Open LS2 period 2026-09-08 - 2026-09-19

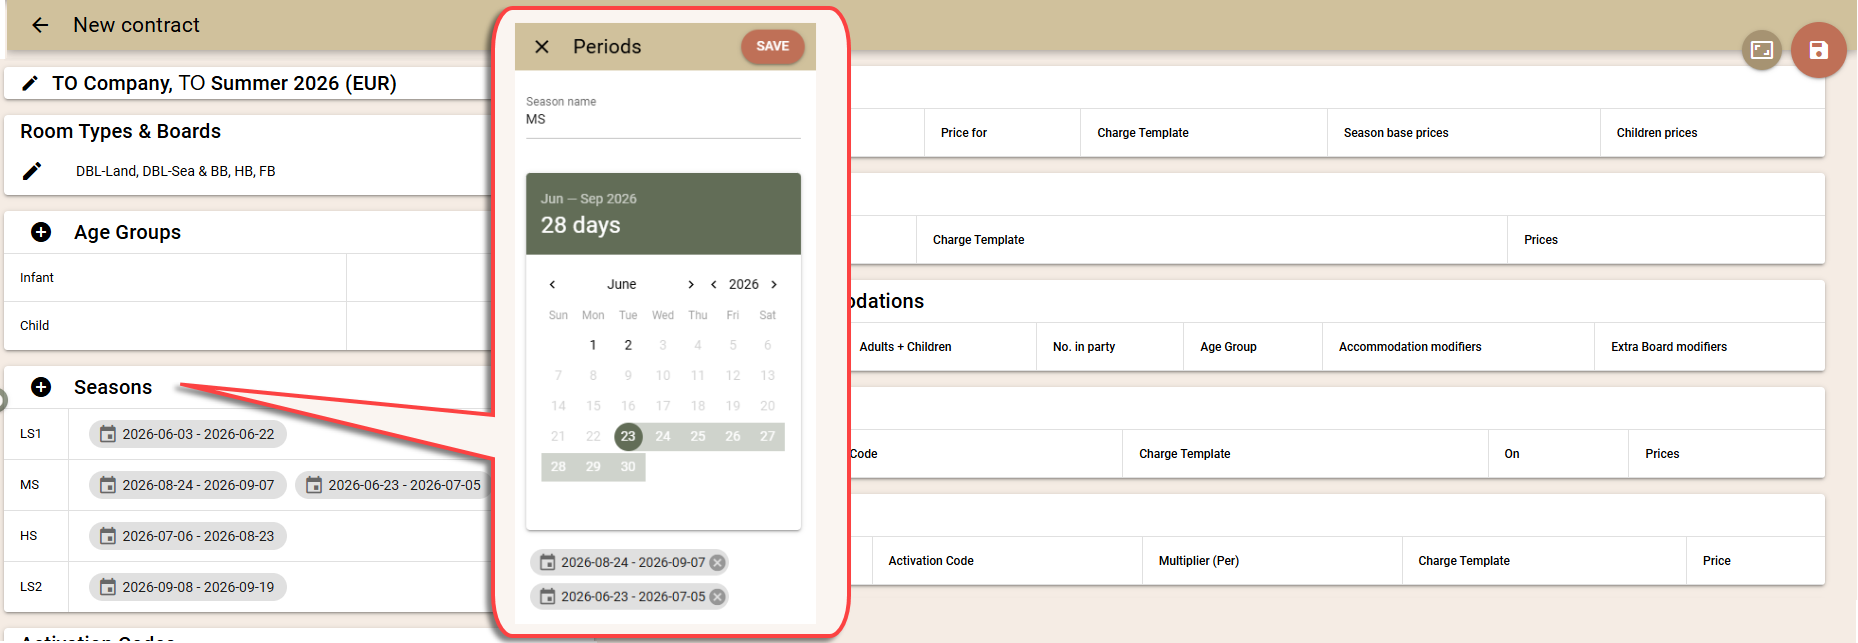tap(188, 587)
